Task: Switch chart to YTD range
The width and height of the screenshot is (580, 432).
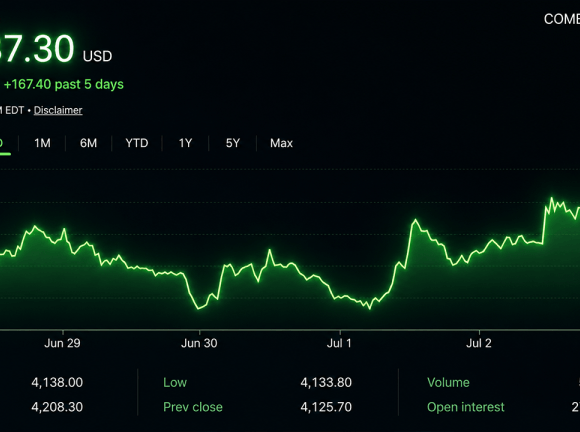Action: pyautogui.click(x=137, y=143)
